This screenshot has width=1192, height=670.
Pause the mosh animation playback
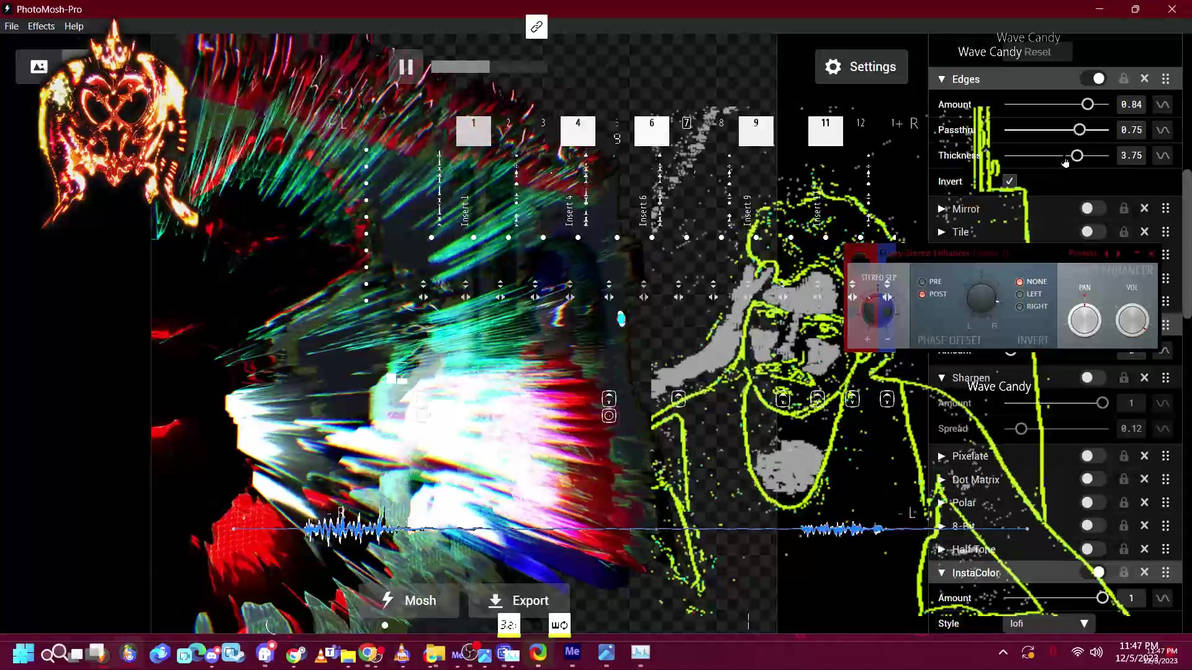(x=406, y=67)
